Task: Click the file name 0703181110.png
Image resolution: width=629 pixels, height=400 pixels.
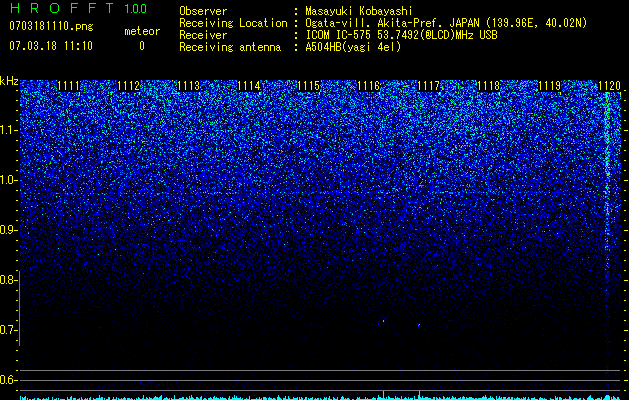Action: point(51,27)
